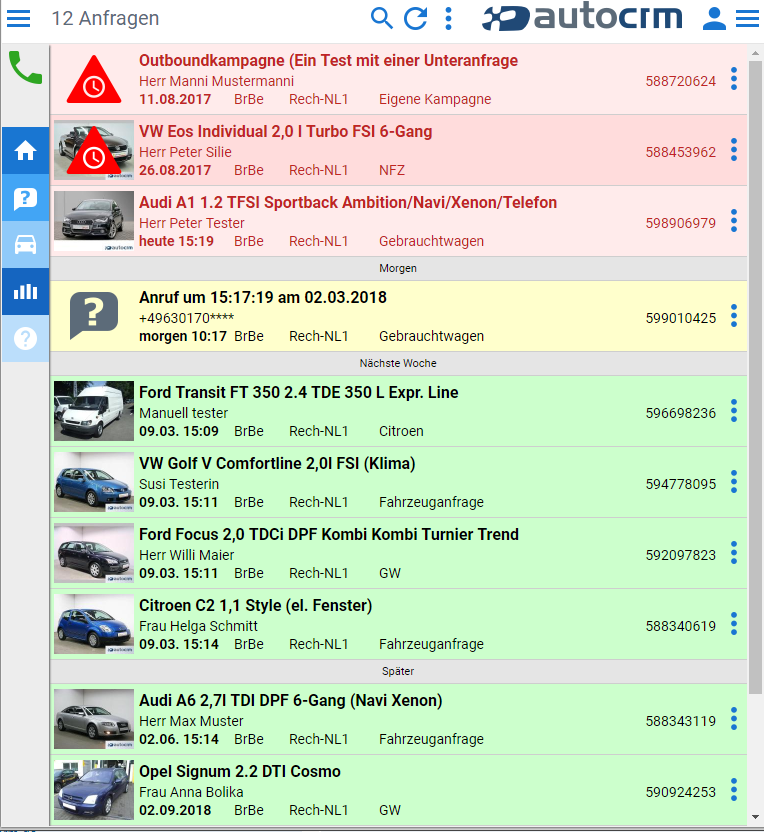The width and height of the screenshot is (764, 832).
Task: Click the scrollbar down arrow
Action: tap(755, 818)
